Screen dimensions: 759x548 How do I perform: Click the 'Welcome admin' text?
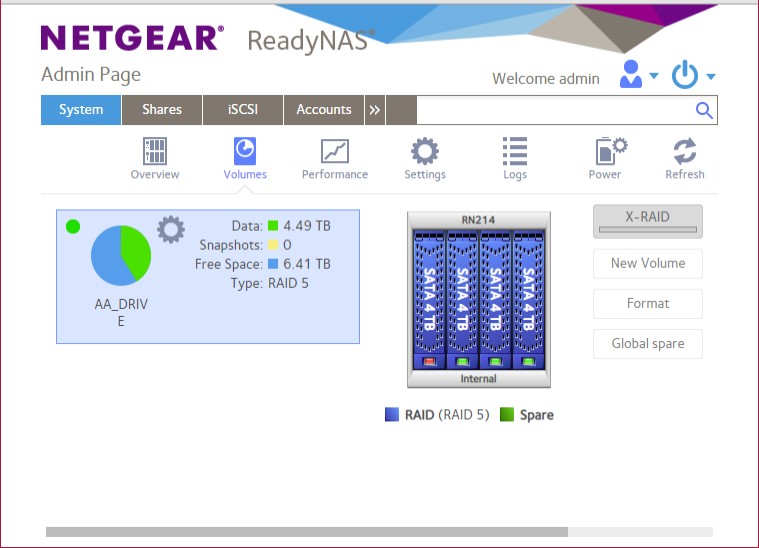click(546, 78)
